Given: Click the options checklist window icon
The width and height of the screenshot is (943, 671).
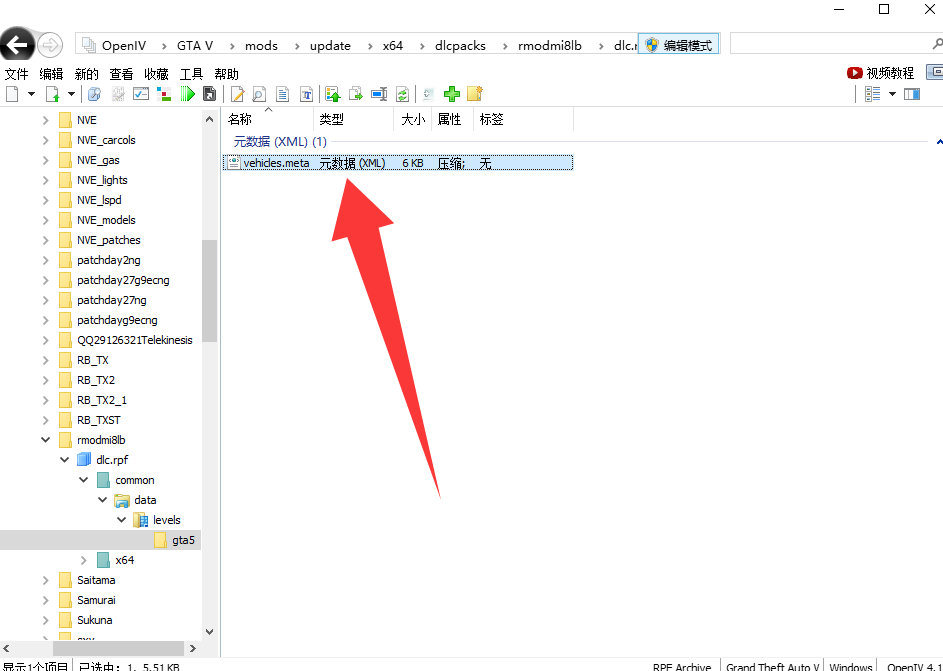Looking at the screenshot, I should pos(141,94).
